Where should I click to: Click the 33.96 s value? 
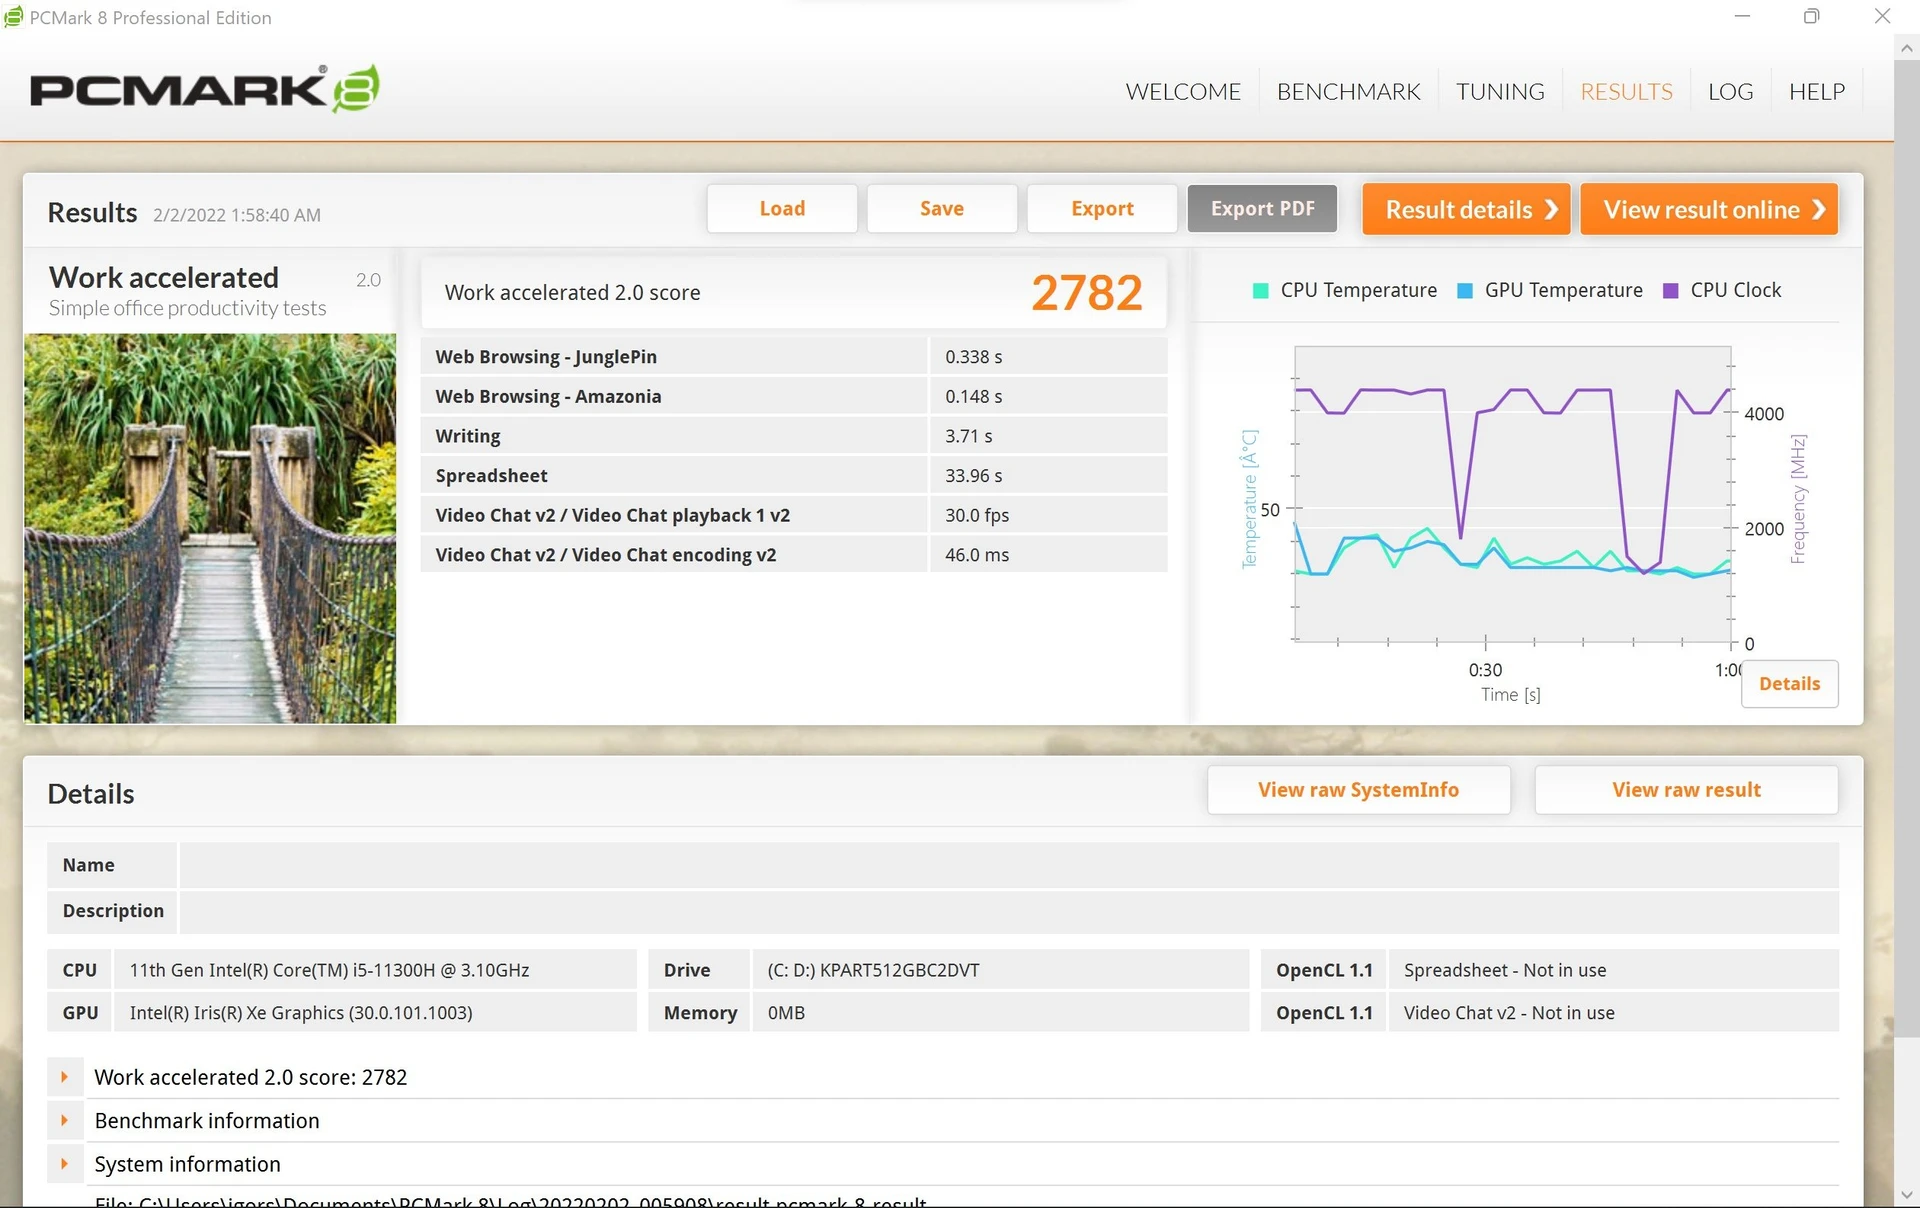(x=973, y=476)
